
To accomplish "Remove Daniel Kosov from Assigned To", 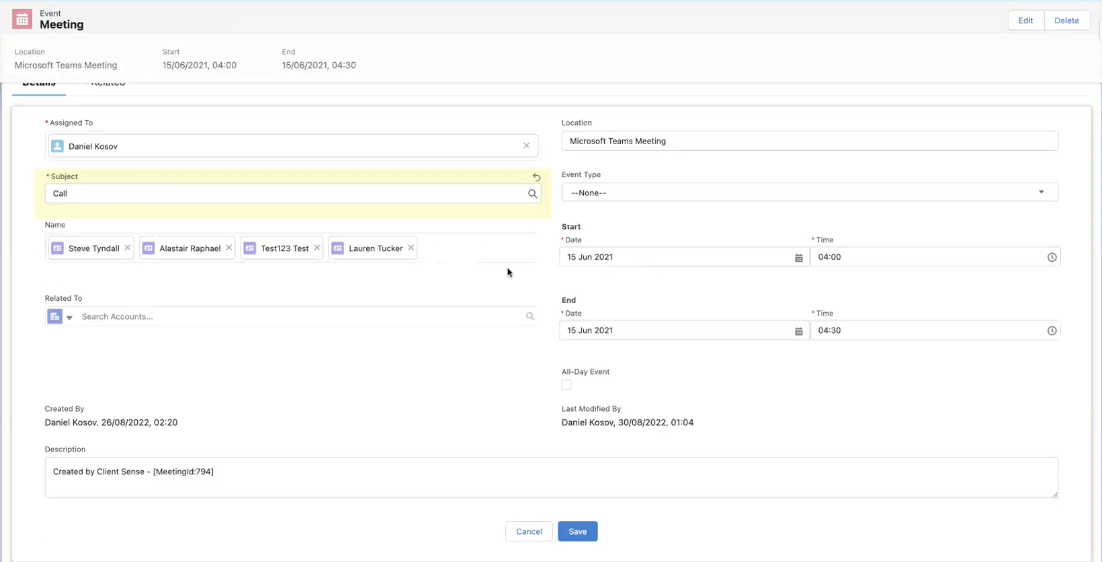I will pyautogui.click(x=526, y=146).
